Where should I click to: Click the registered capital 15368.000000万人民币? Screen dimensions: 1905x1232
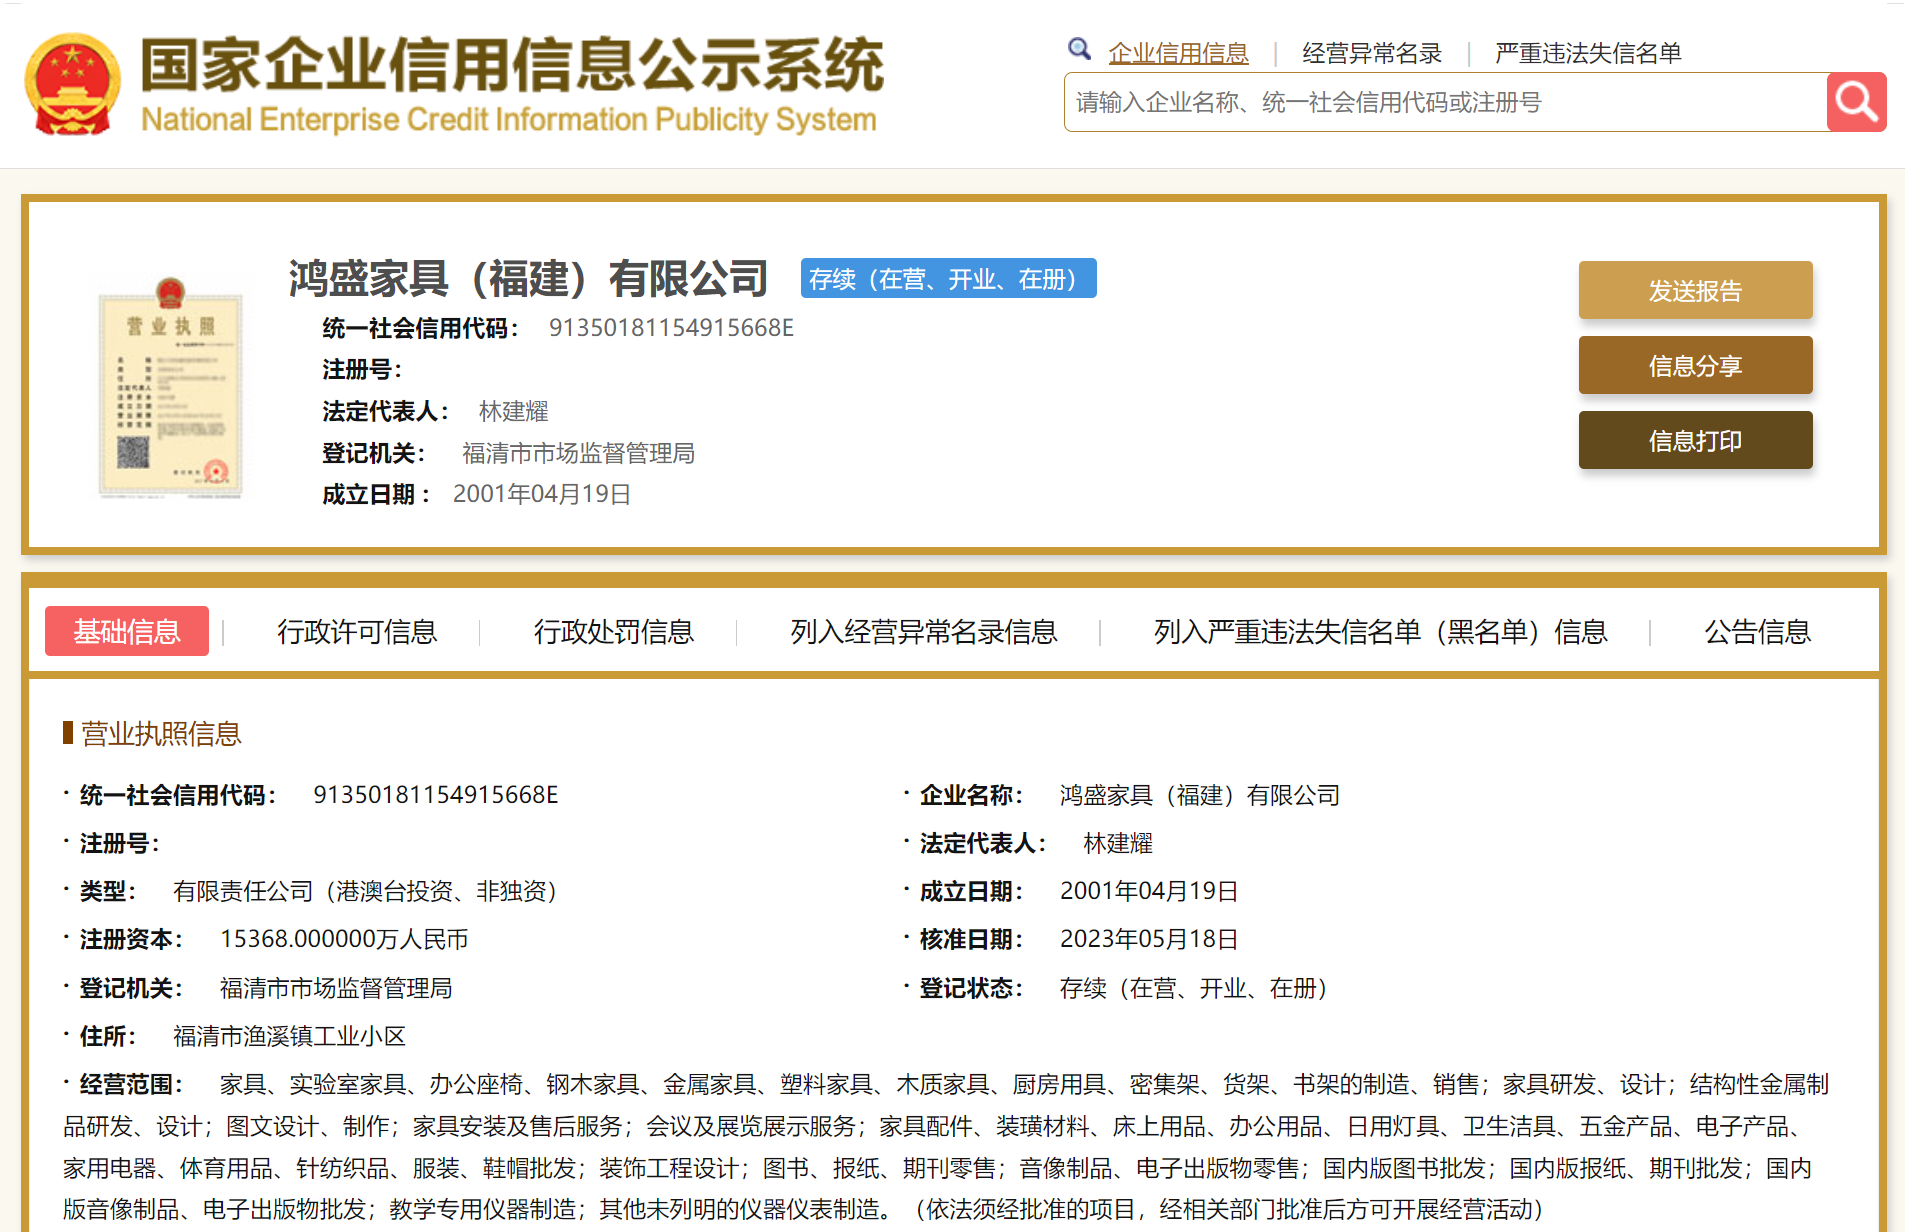tap(344, 939)
